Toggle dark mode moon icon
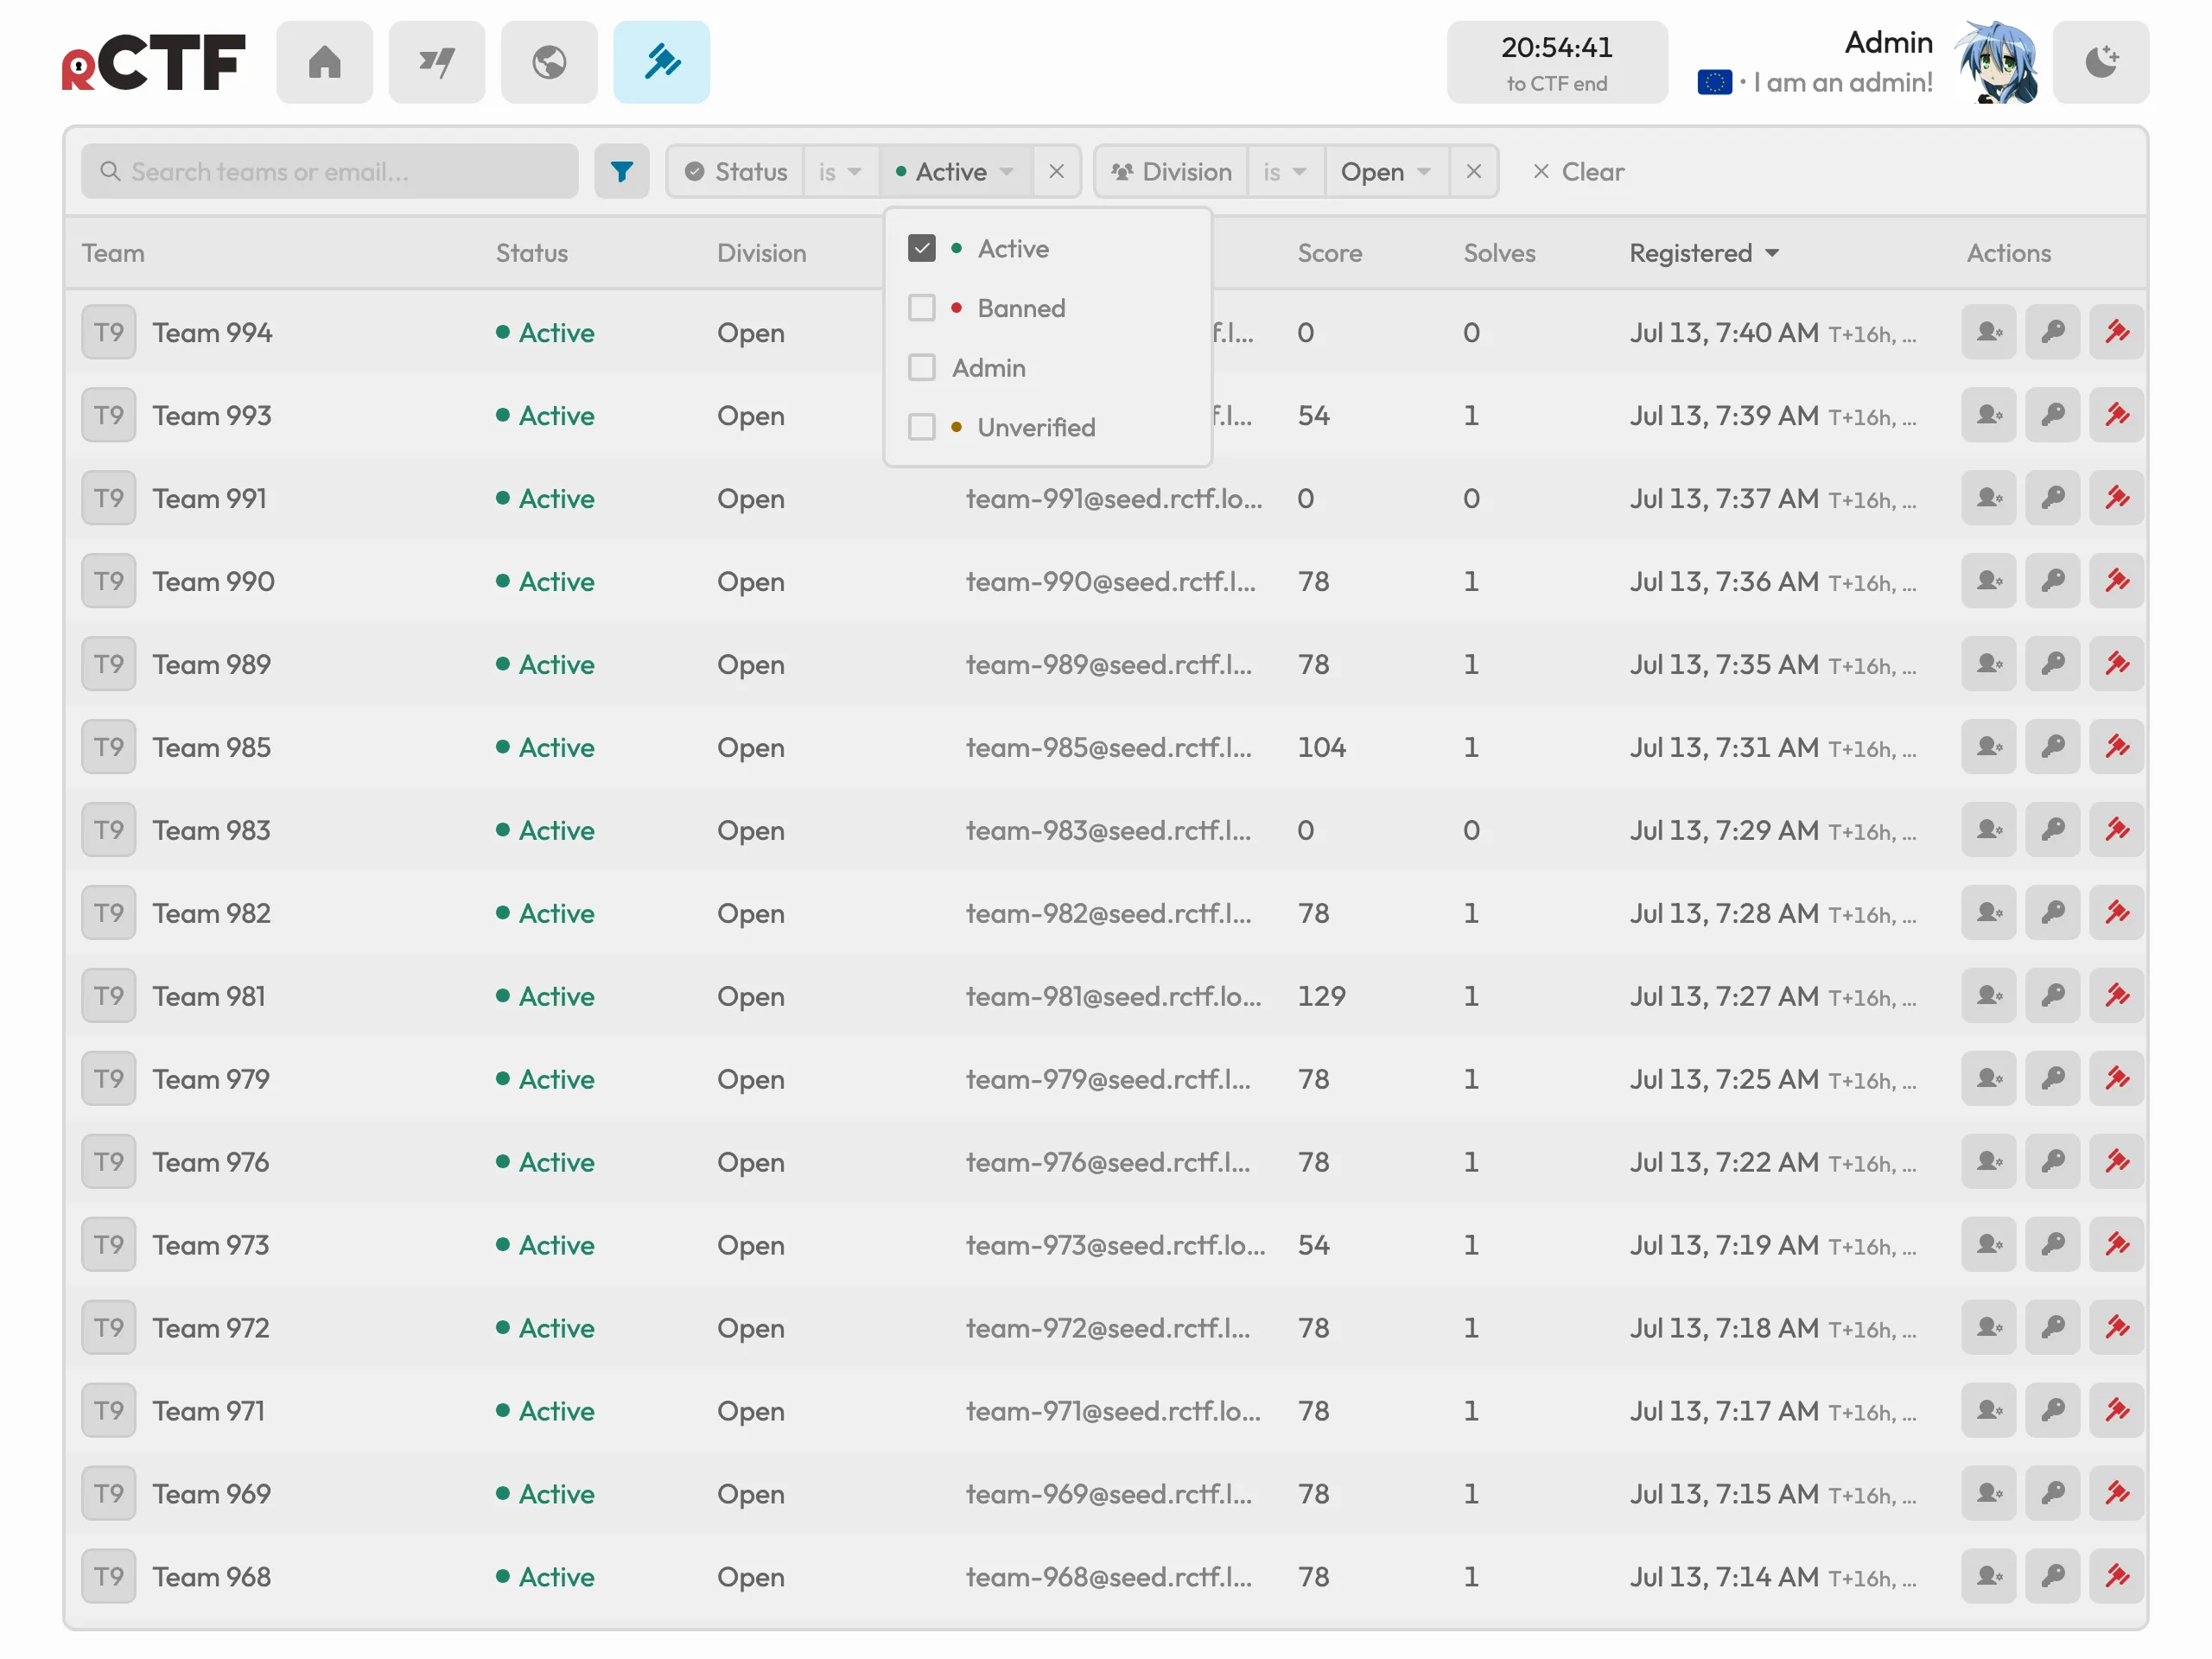The width and height of the screenshot is (2212, 1659). tap(2100, 62)
